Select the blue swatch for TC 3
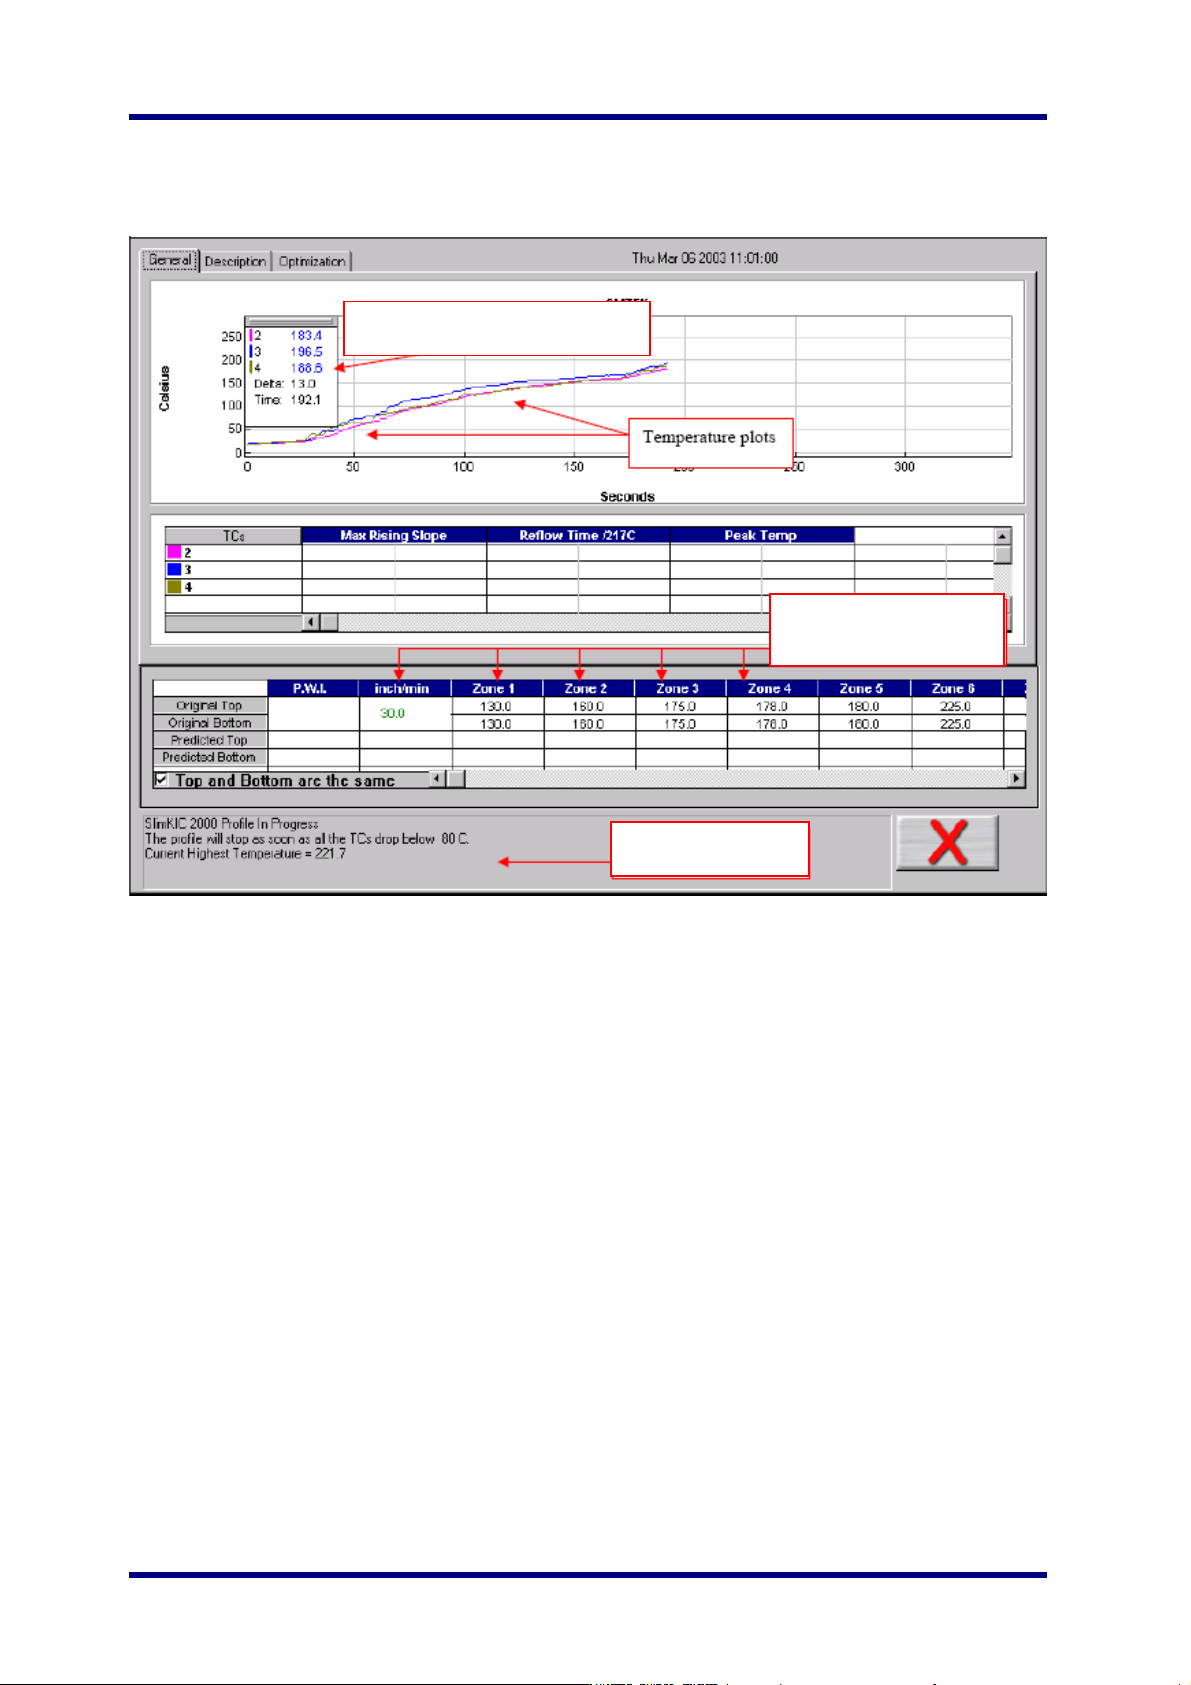Screen dimensions: 1191x1685 [x=174, y=570]
